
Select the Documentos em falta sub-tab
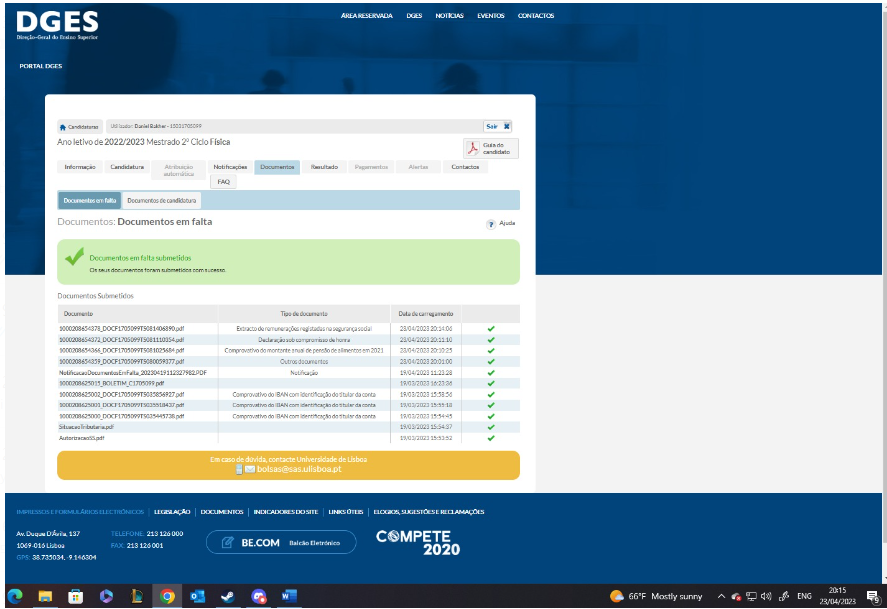point(89,200)
